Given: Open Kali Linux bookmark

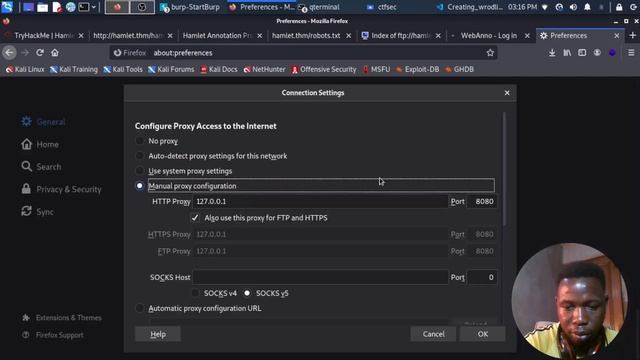Looking at the screenshot, I should 25,69.
